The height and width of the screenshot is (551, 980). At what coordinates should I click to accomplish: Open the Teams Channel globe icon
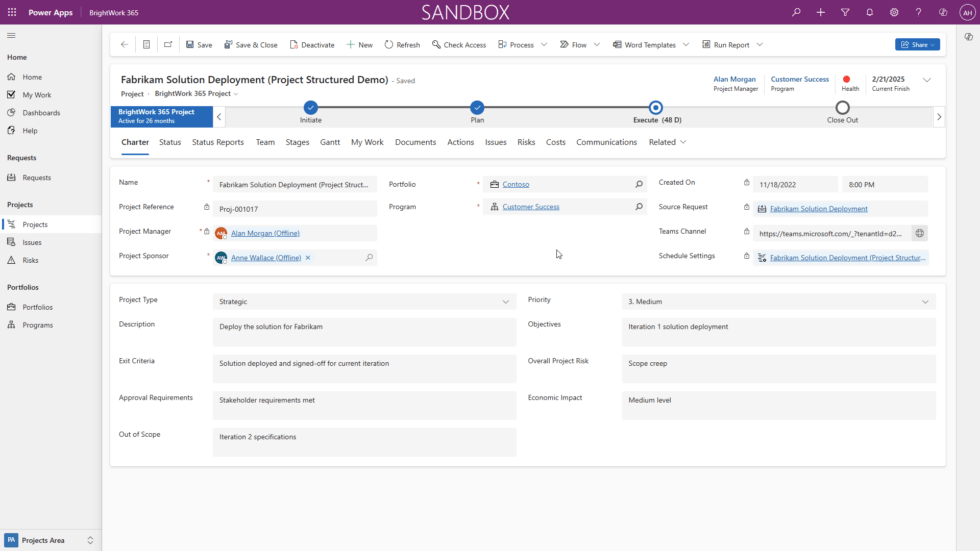click(x=919, y=233)
